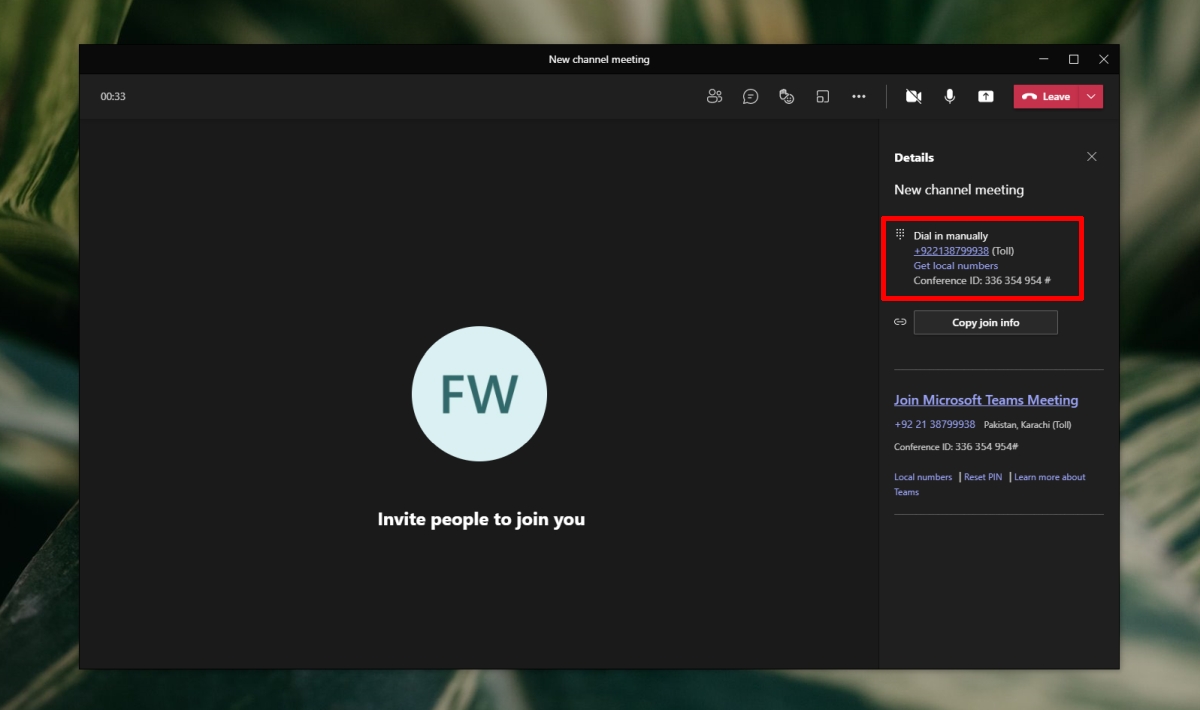Click the FW avatar circle
The height and width of the screenshot is (710, 1200).
pyautogui.click(x=479, y=394)
